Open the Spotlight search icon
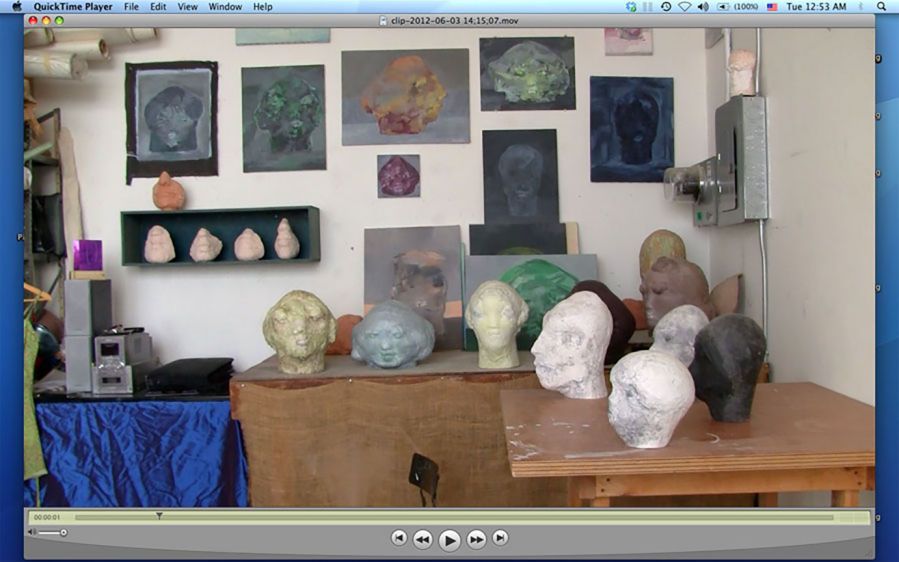 coord(882,7)
